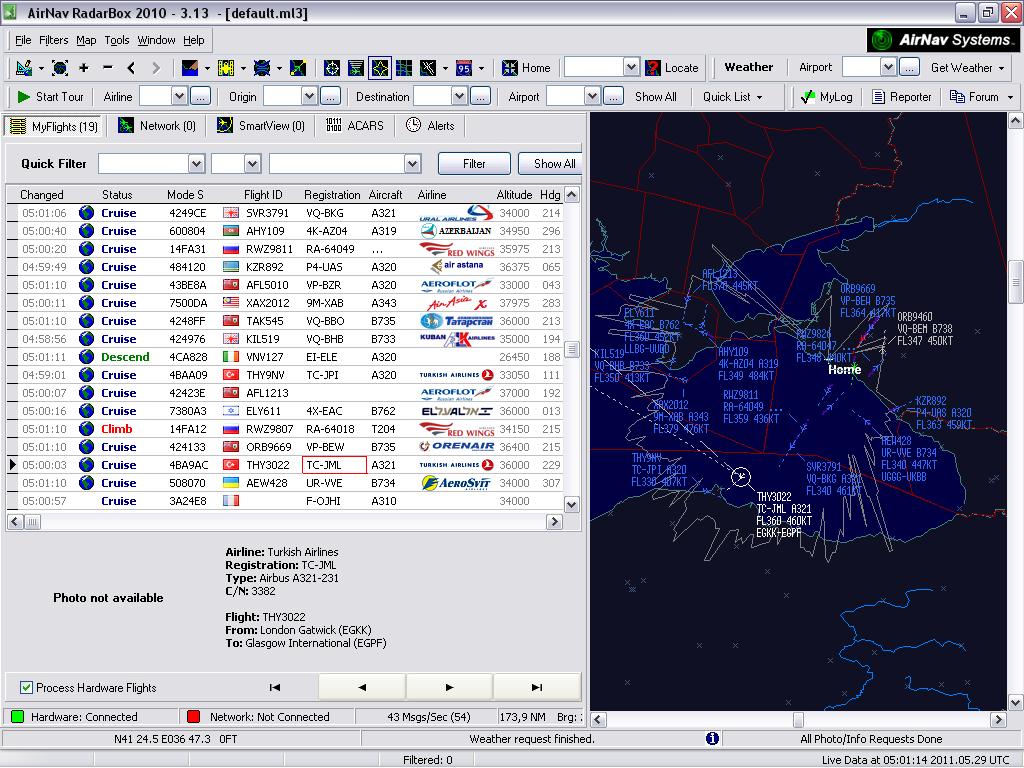The image size is (1024, 768).
Task: Click the Route 95 roads shield icon
Action: 464,68
